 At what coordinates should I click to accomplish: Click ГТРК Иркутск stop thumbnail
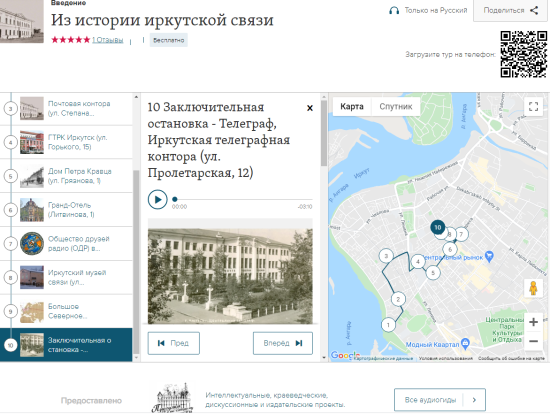click(x=32, y=142)
